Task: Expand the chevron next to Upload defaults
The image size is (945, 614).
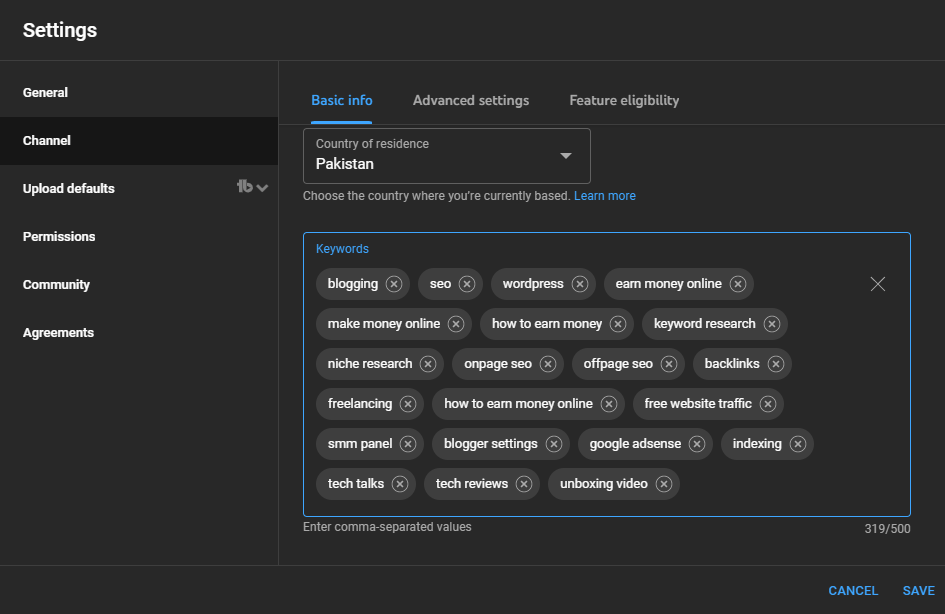Action: (x=263, y=188)
